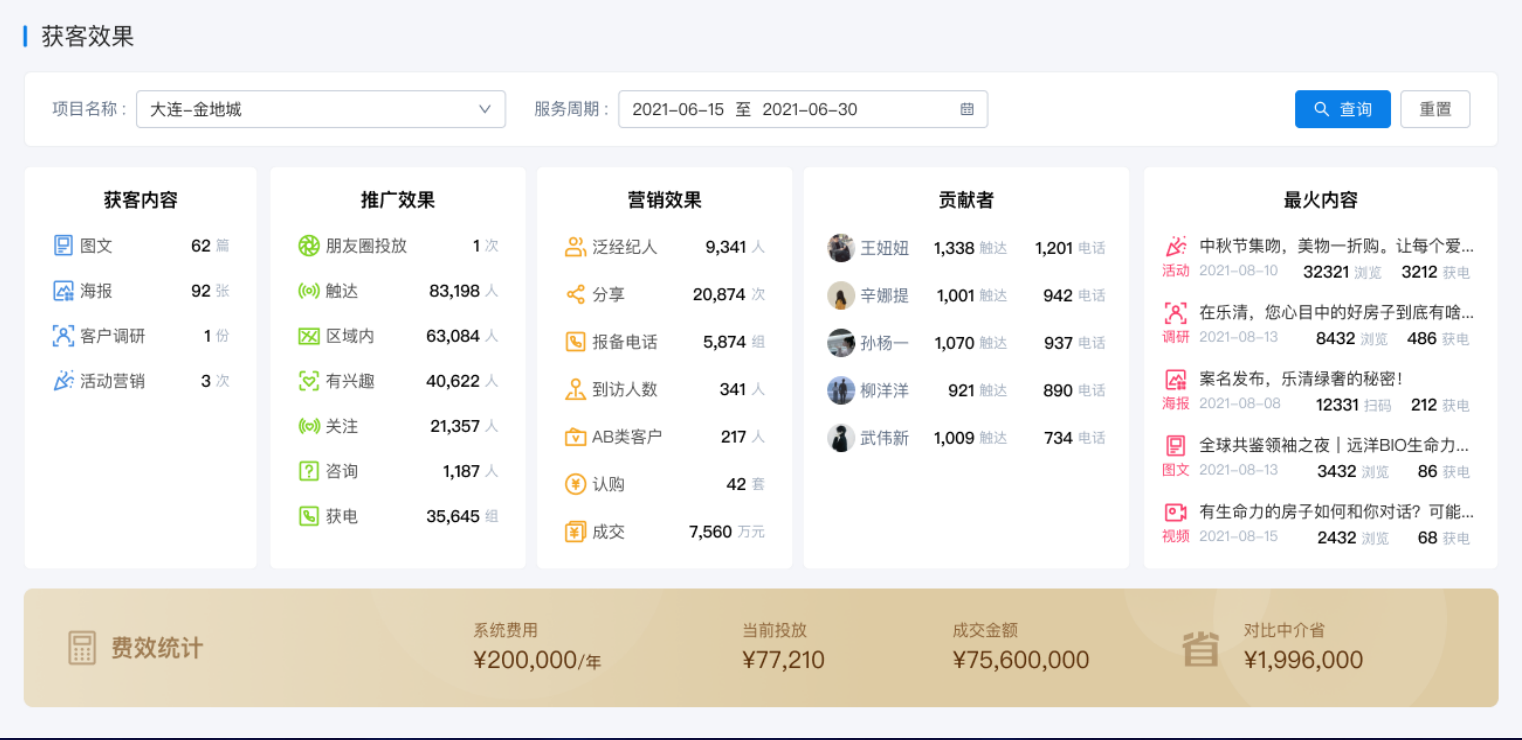Screen dimensions: 1522x740
Task: Open article 在乐清，您心目中的好房子
Action: [1336, 312]
